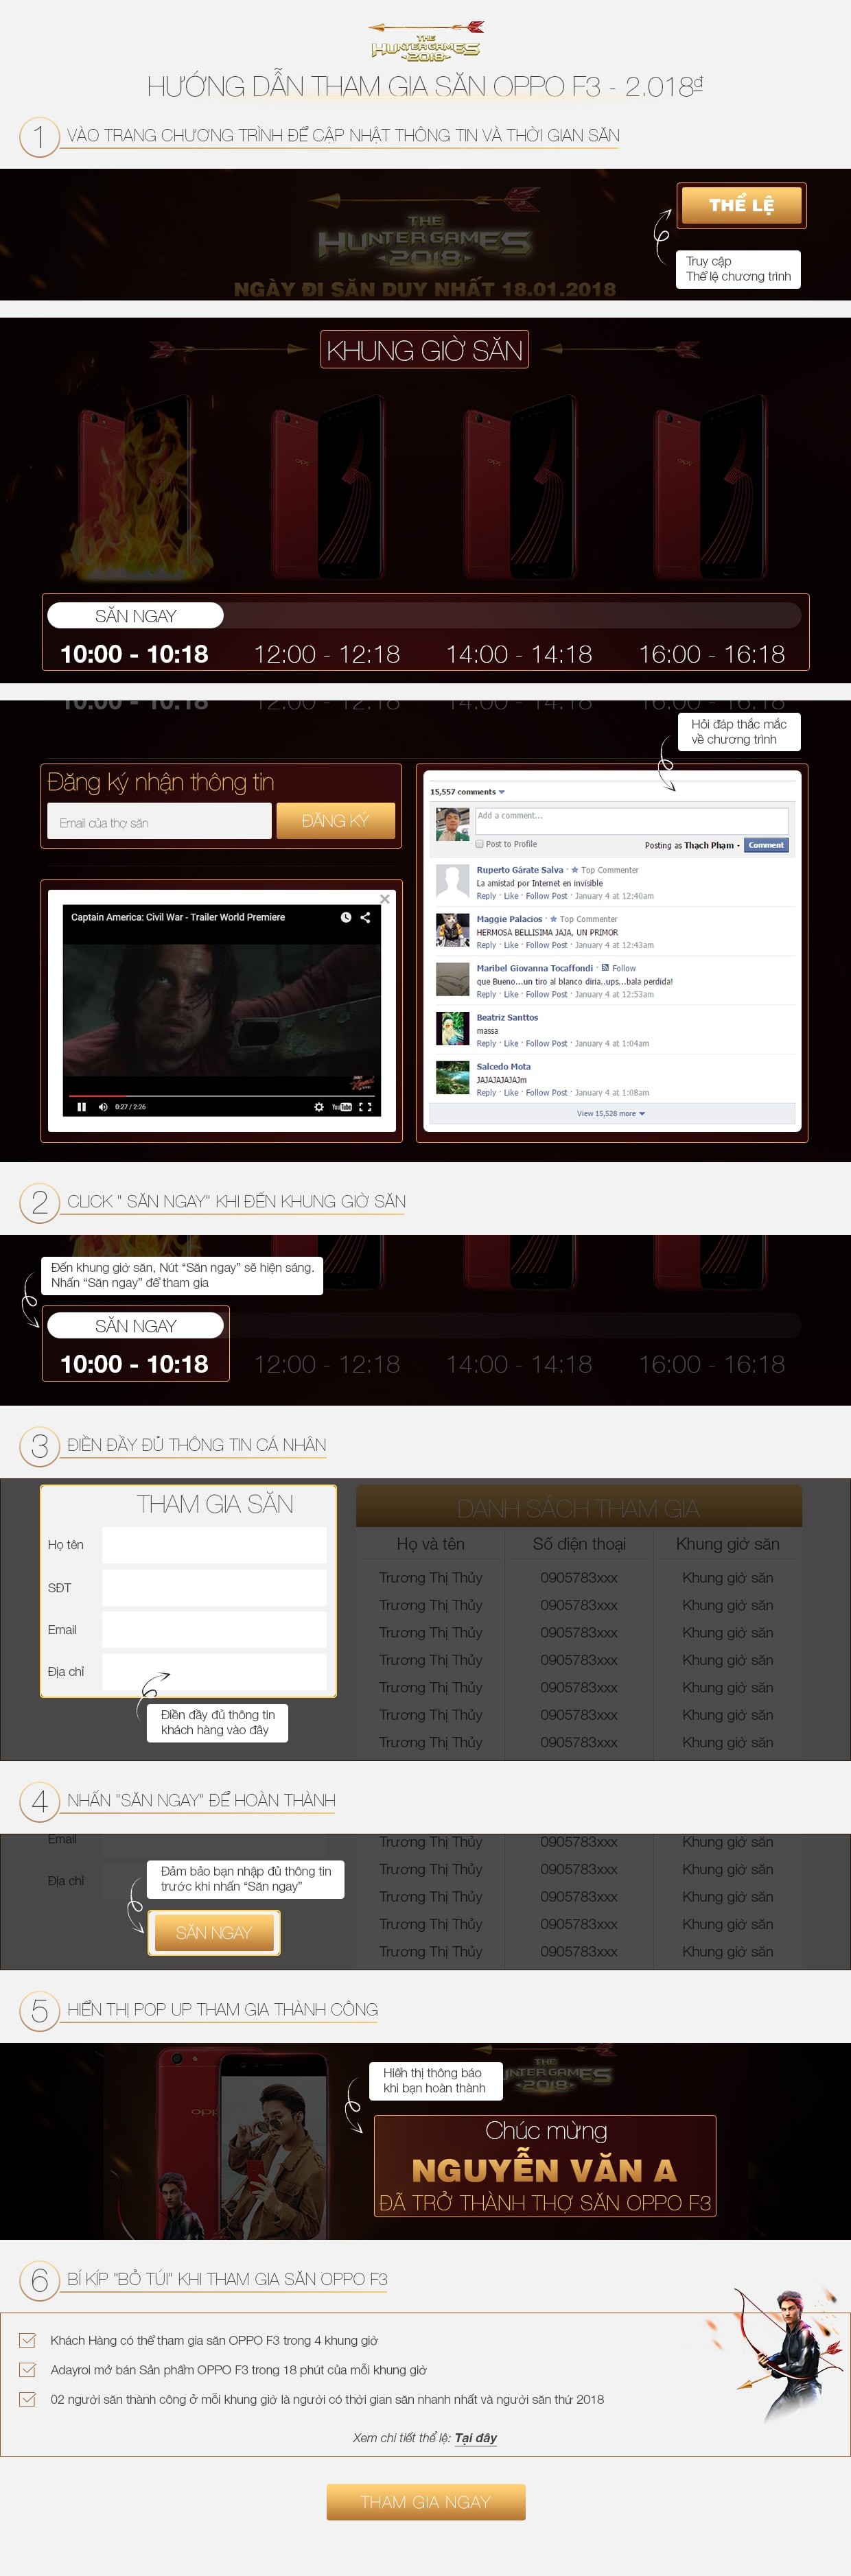Click the Địa chỉ input field in step 3
Image resolution: width=851 pixels, height=2576 pixels.
pos(214,1671)
